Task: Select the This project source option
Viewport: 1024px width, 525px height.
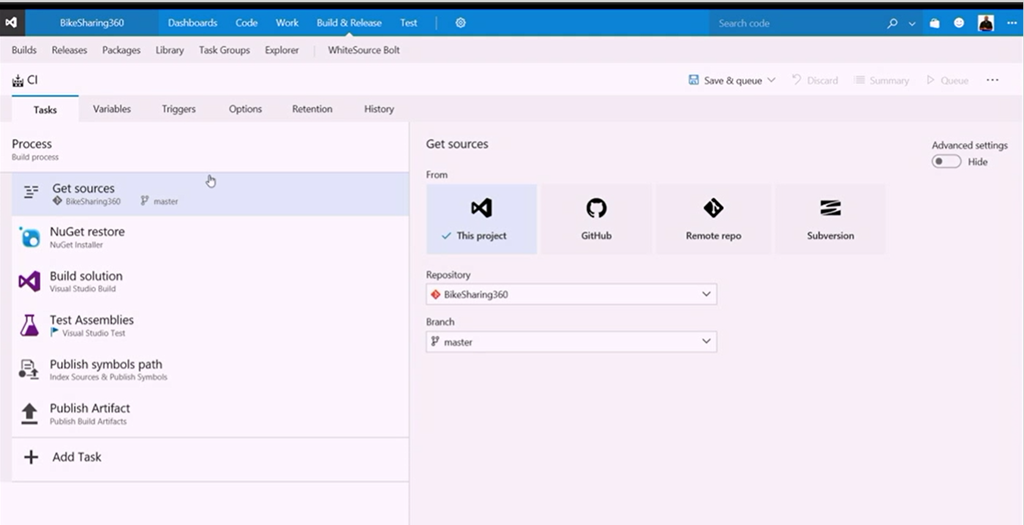Action: (481, 218)
